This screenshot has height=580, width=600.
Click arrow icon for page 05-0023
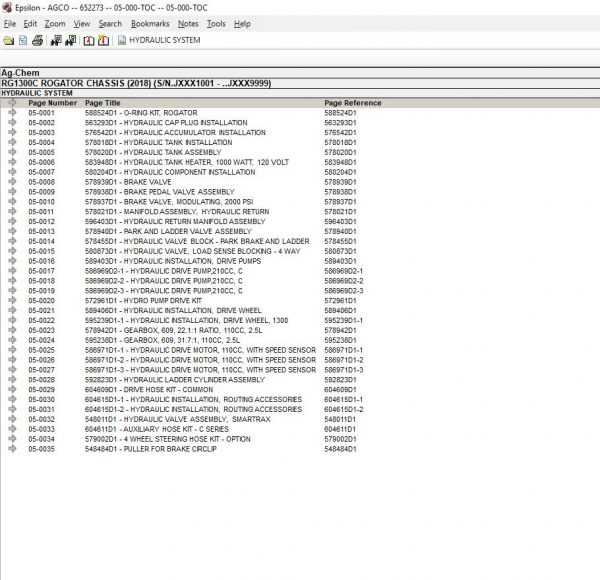pos(12,330)
